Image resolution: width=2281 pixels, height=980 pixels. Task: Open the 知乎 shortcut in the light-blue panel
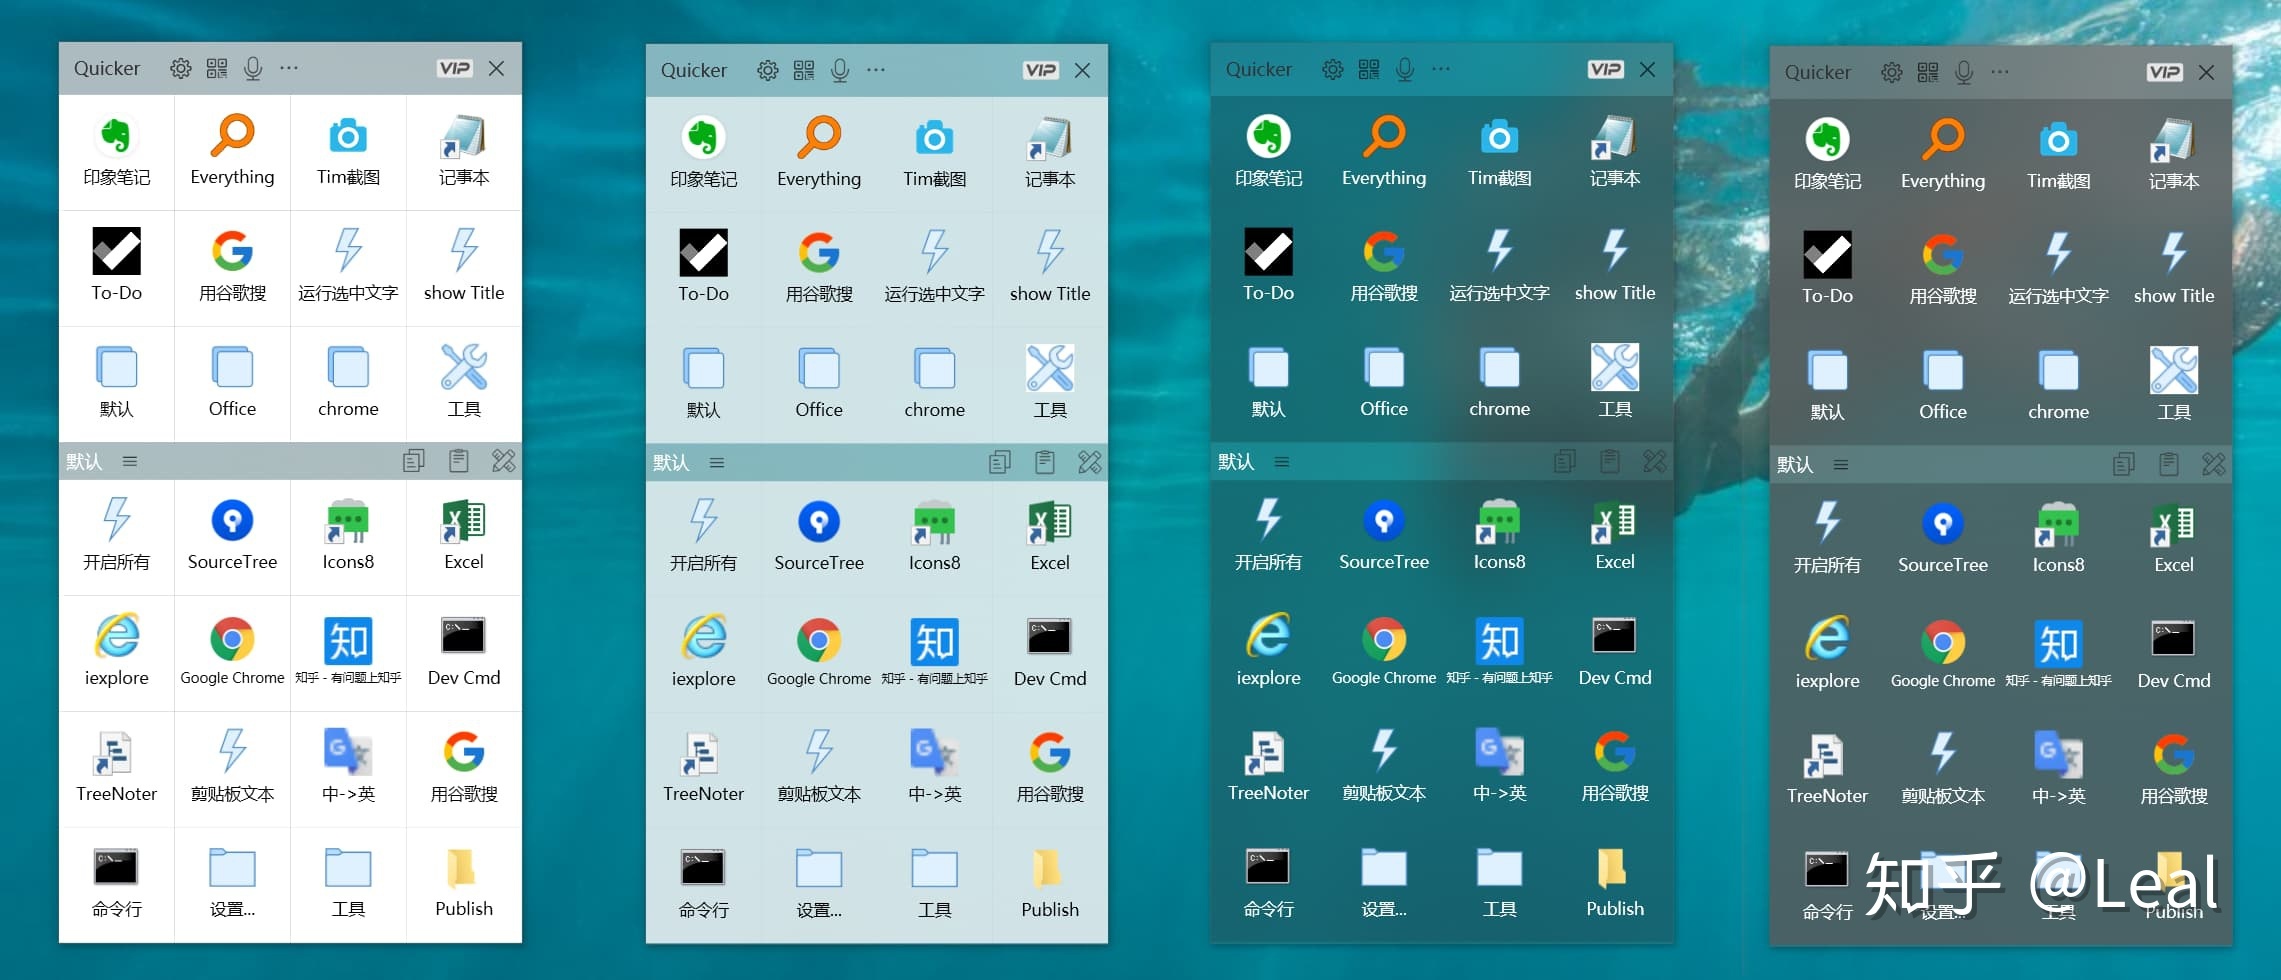tap(934, 653)
